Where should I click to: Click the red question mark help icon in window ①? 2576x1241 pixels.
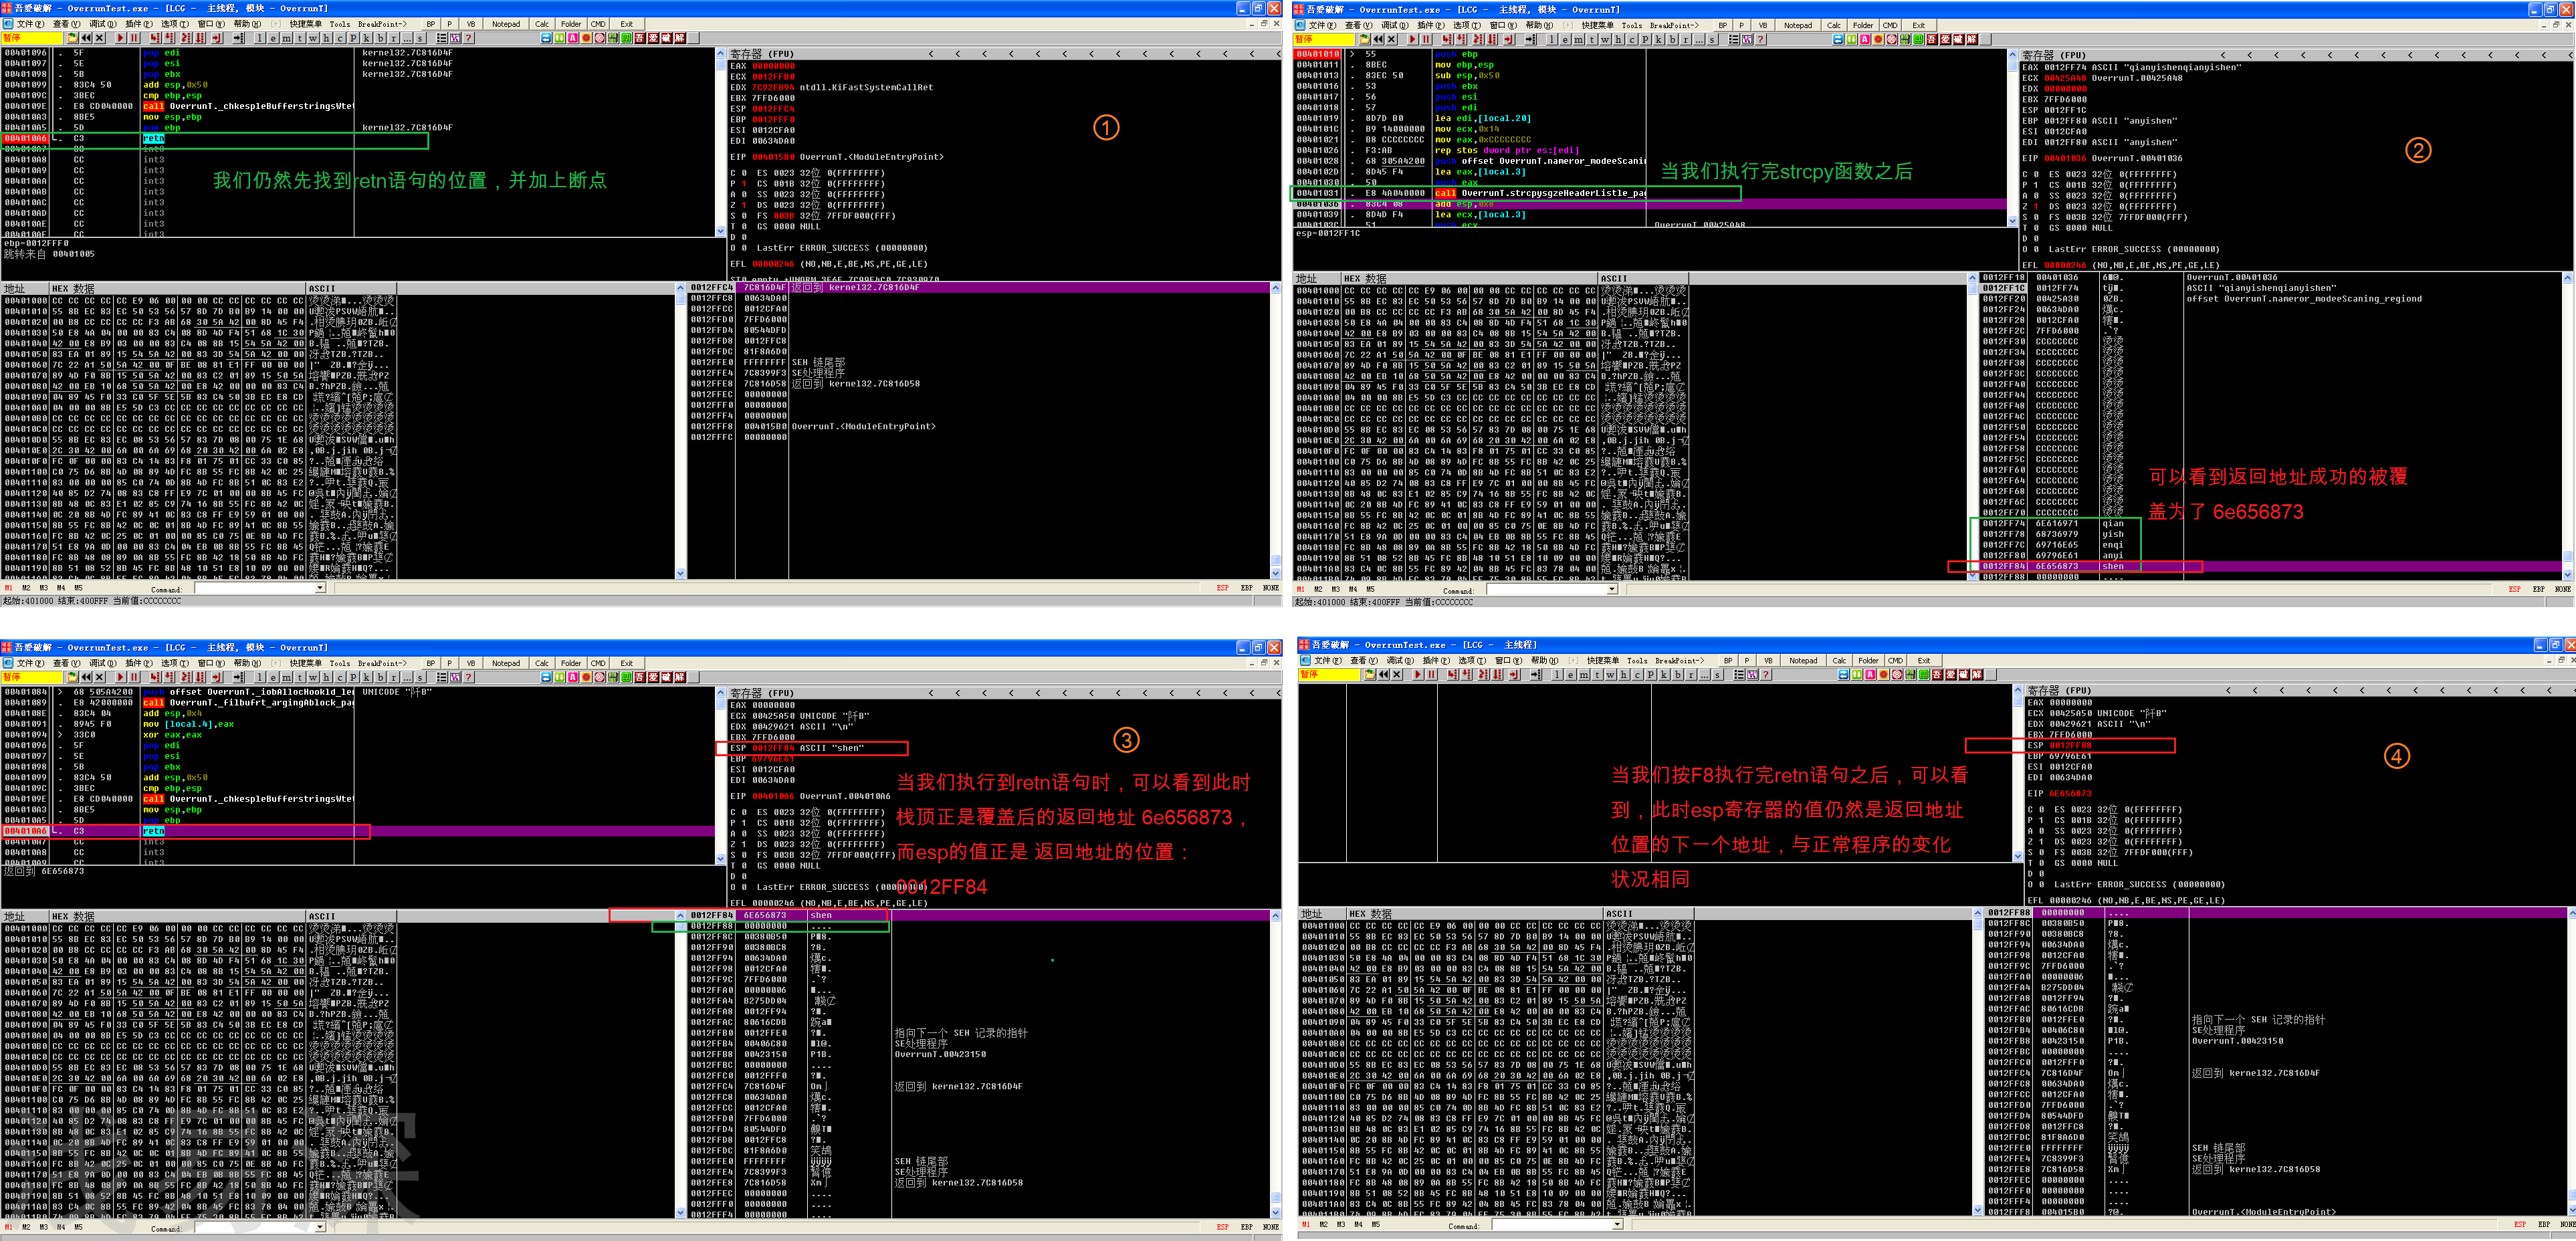click(468, 38)
